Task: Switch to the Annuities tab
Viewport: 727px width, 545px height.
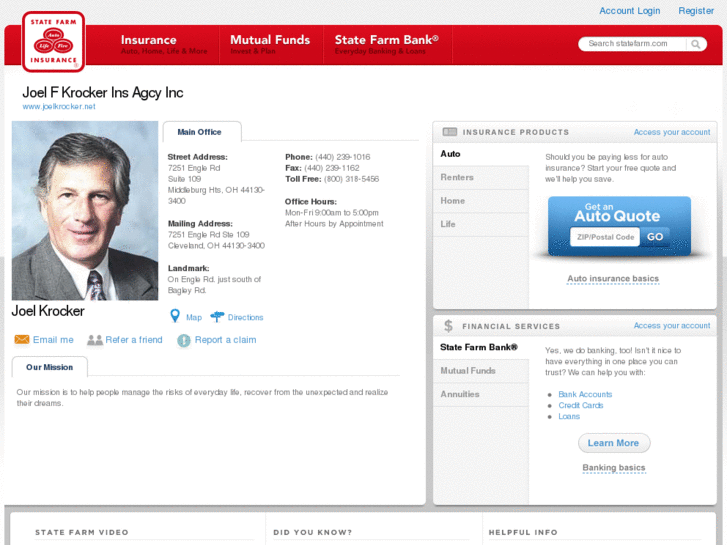Action: (481, 394)
